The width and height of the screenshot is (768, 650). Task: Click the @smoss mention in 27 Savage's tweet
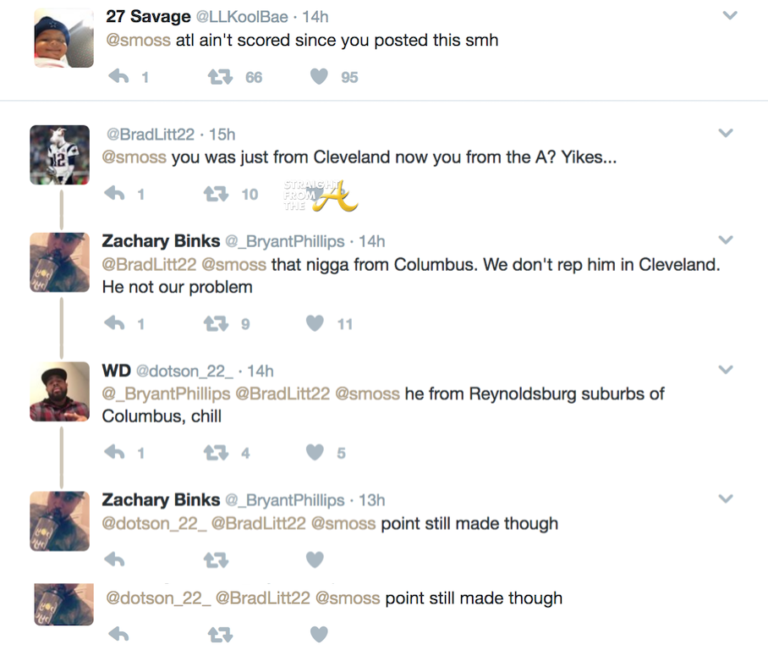pyautogui.click(x=138, y=41)
